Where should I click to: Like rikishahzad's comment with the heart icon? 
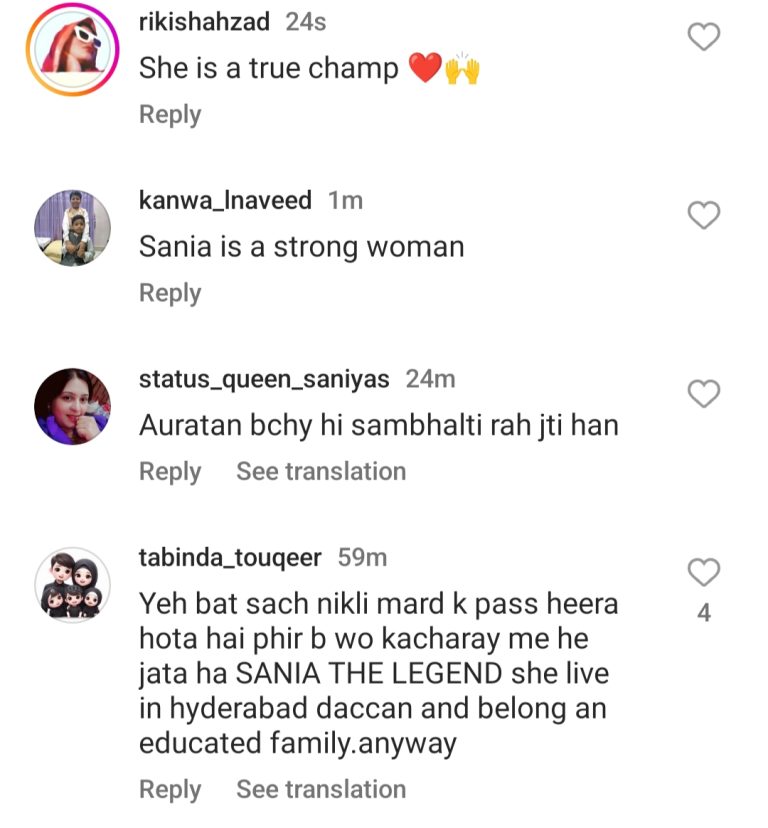point(704,37)
